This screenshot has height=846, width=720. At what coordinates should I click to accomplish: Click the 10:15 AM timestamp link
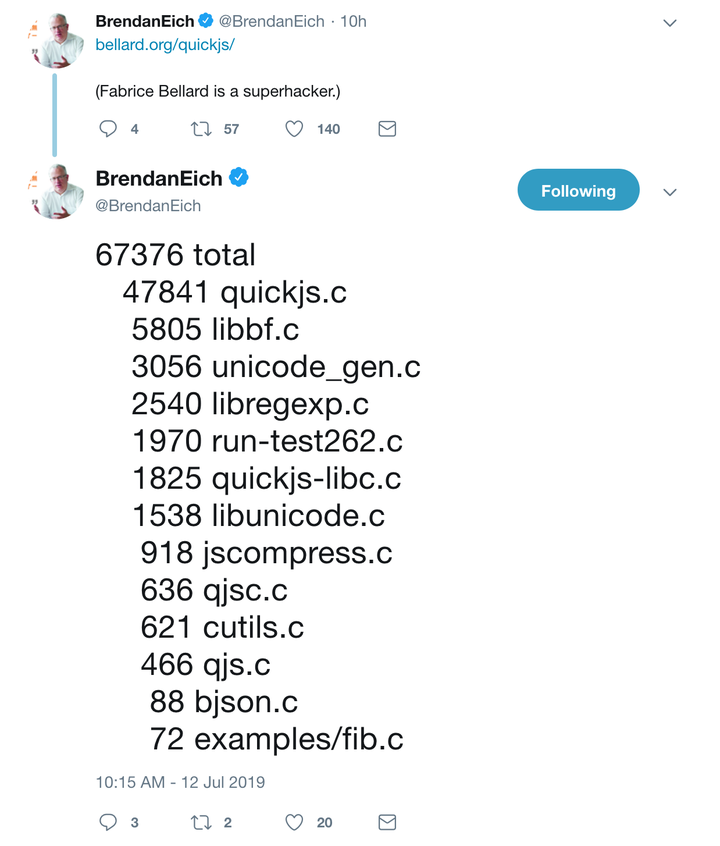tap(180, 782)
